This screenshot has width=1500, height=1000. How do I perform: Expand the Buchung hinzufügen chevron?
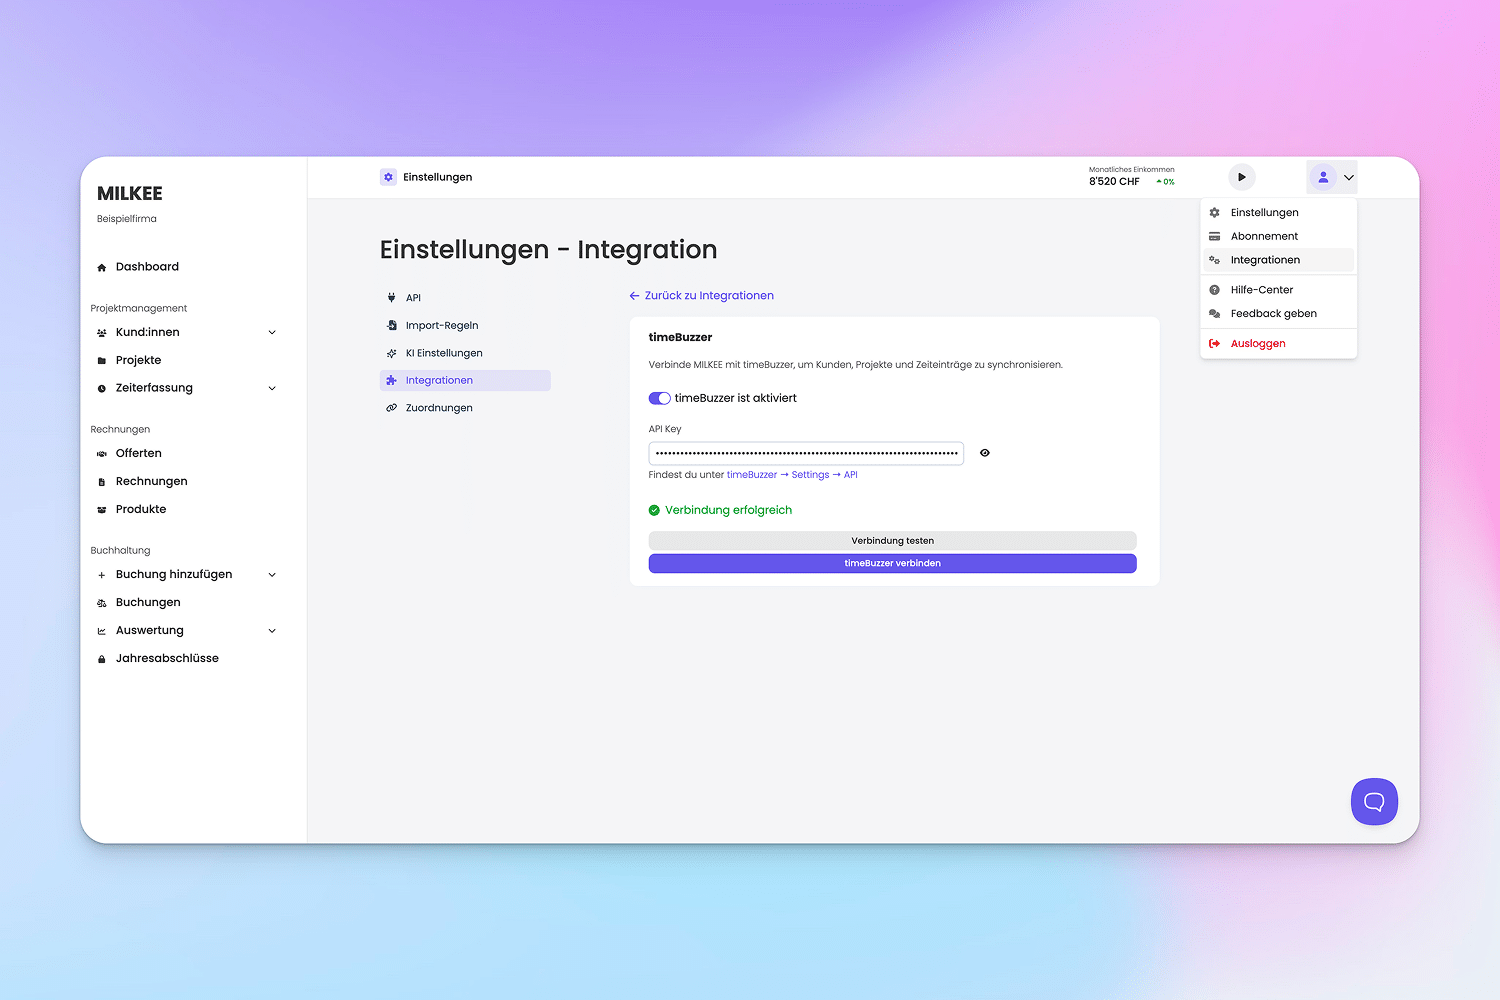click(272, 575)
